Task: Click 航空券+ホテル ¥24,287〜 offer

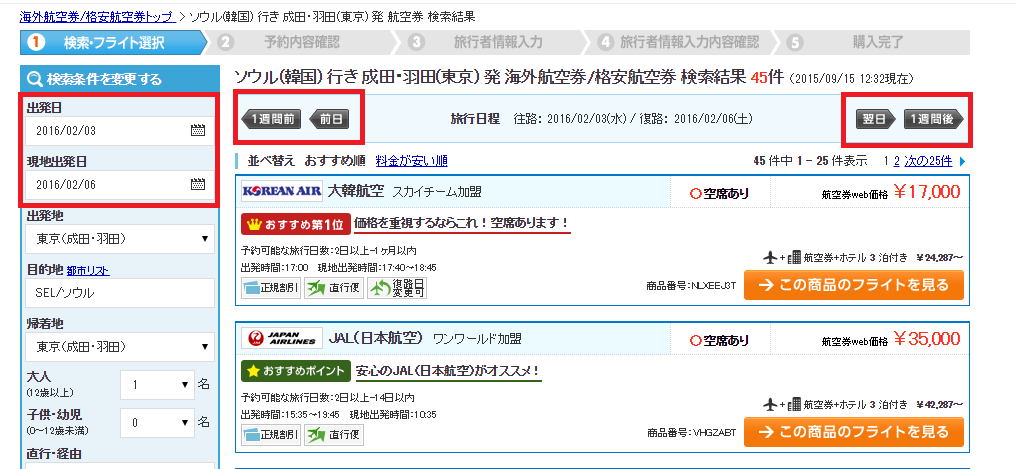Action: click(x=863, y=258)
